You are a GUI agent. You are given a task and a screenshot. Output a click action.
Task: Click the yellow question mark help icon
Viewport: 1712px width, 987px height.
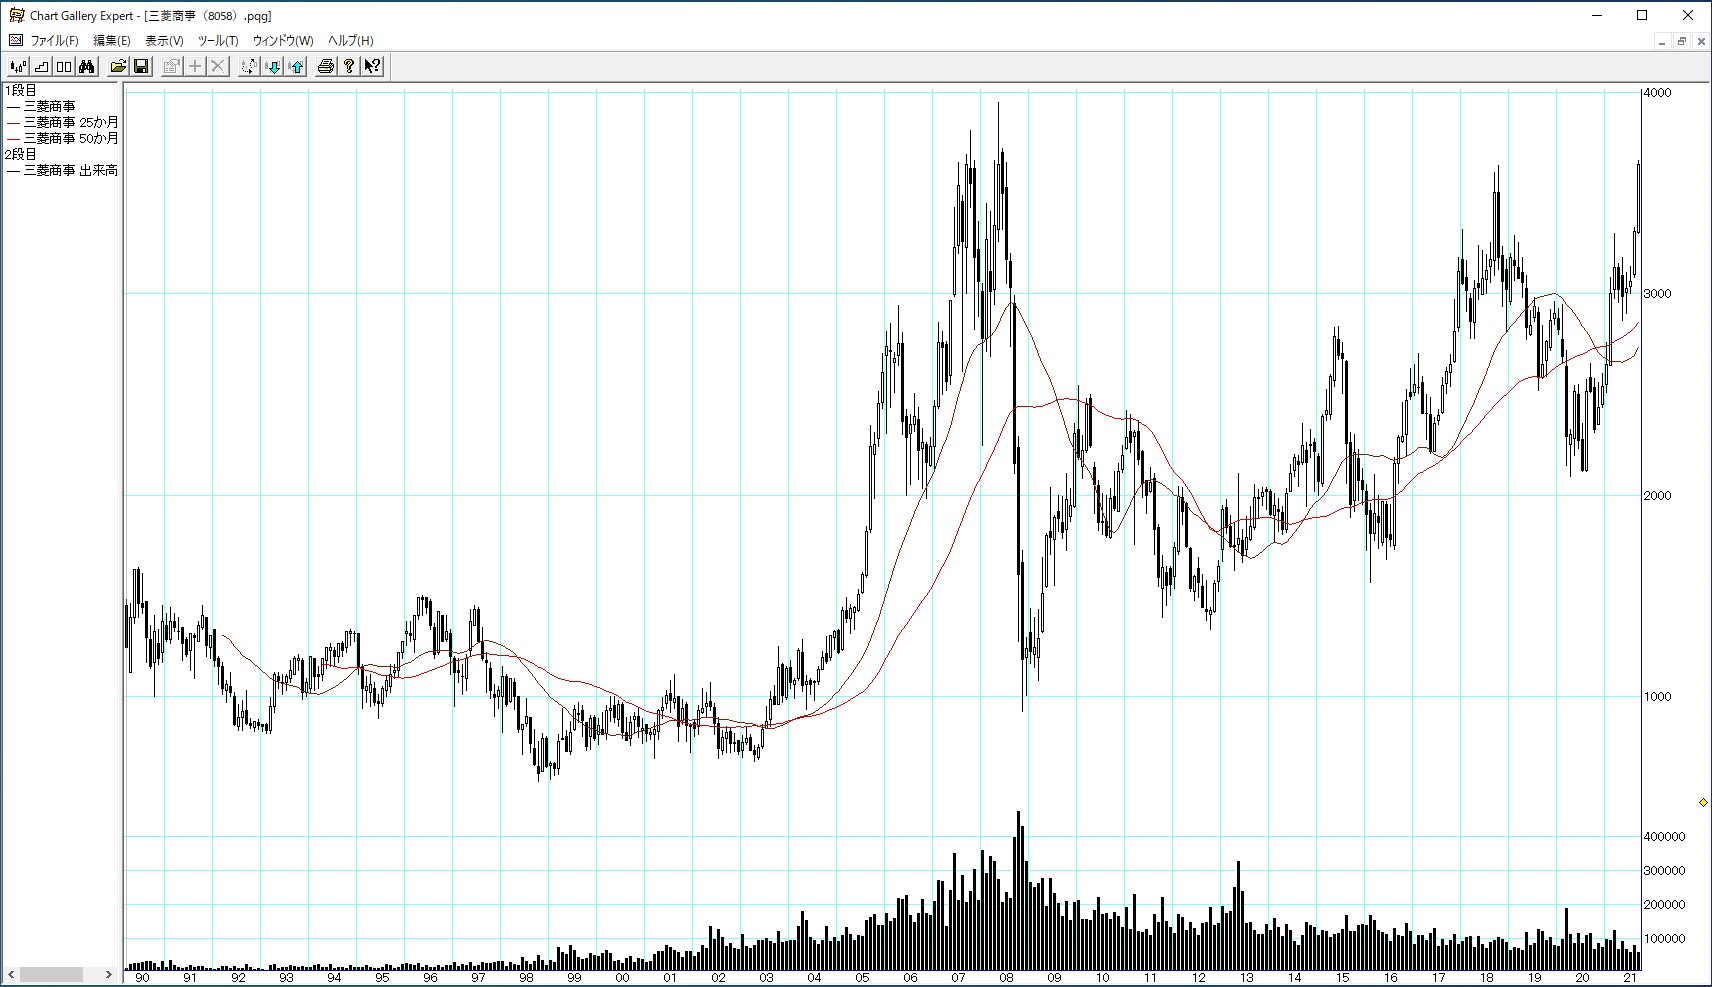pyautogui.click(x=348, y=67)
